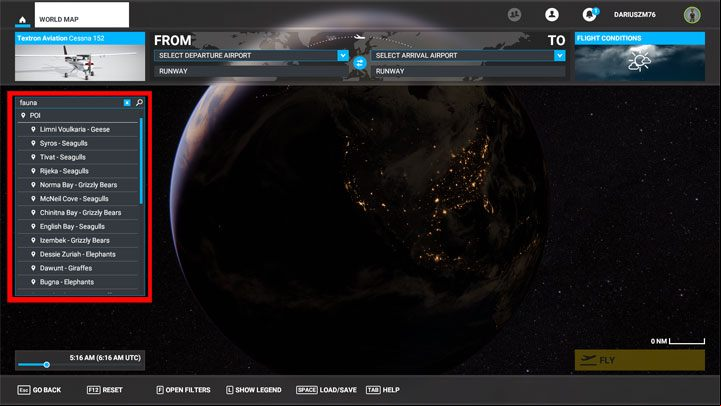Open the World Map tab
The image size is (721, 406).
pos(82,15)
